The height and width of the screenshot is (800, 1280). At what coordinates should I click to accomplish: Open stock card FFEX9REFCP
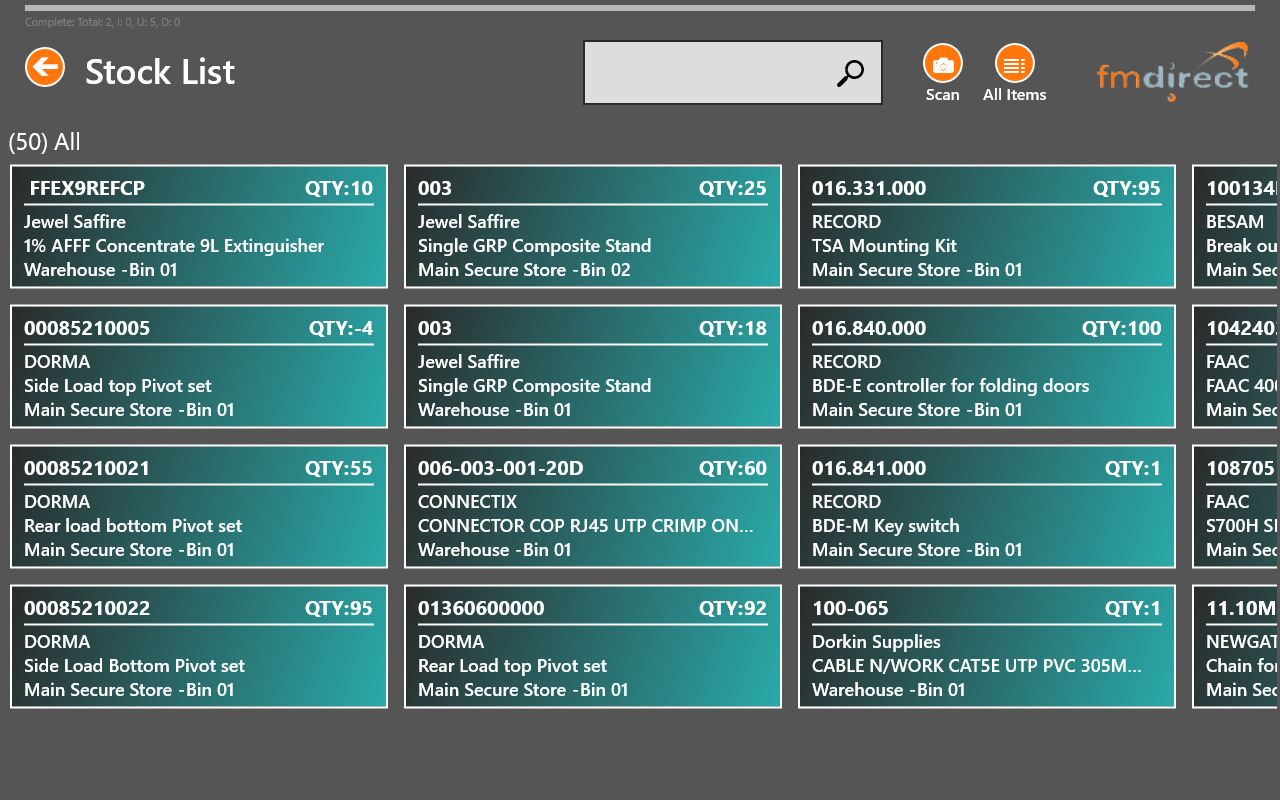[x=199, y=227]
